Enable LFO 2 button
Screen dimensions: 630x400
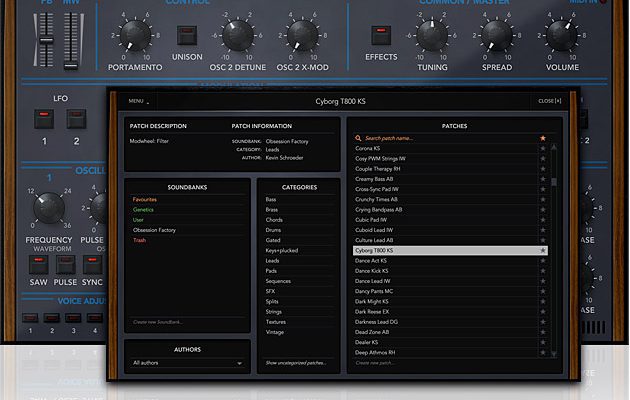[77, 121]
